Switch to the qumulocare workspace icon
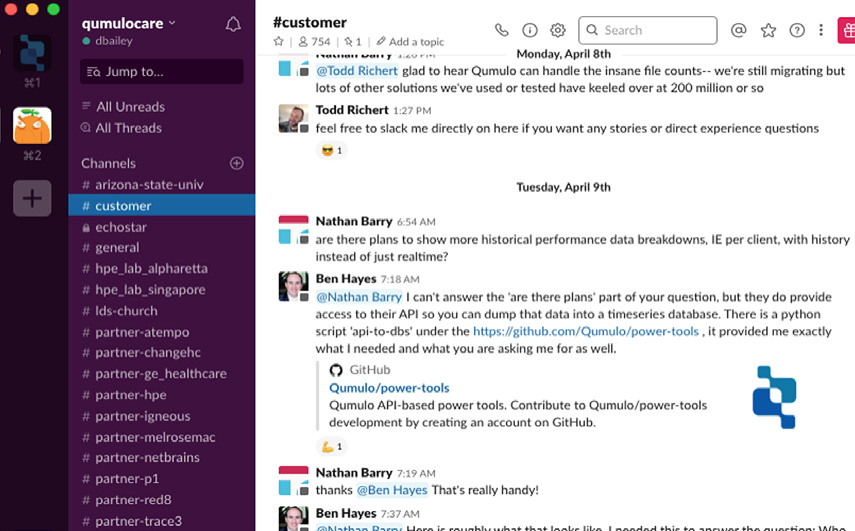The height and width of the screenshot is (531, 855). click(32, 53)
